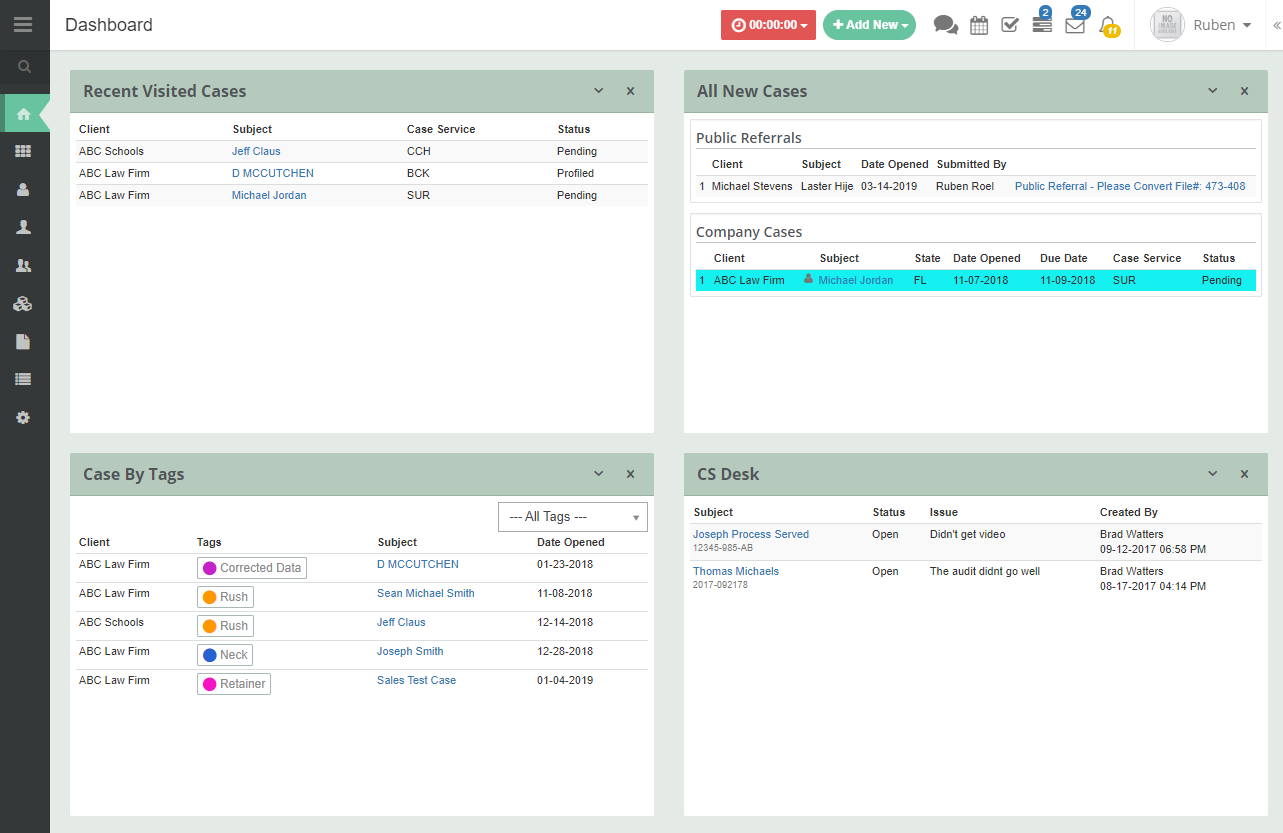Open the chat messages icon in header
Viewport: 1283px width, 833px height.
click(x=945, y=25)
